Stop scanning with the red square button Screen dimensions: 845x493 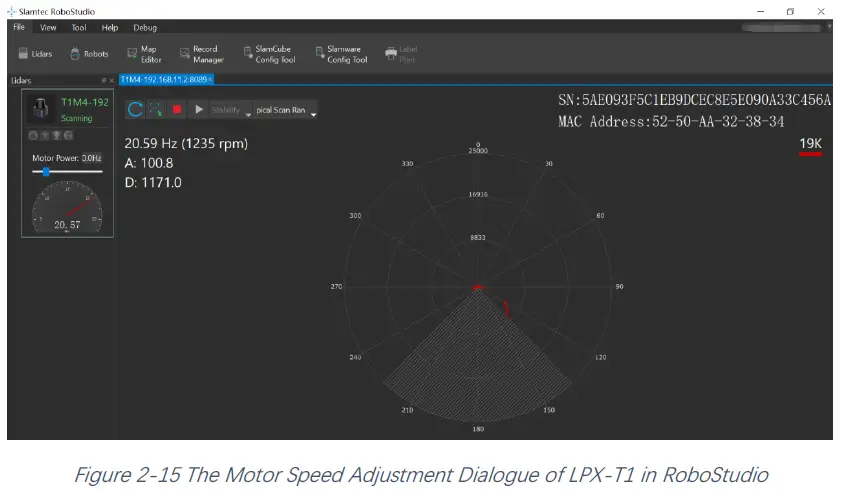click(176, 109)
